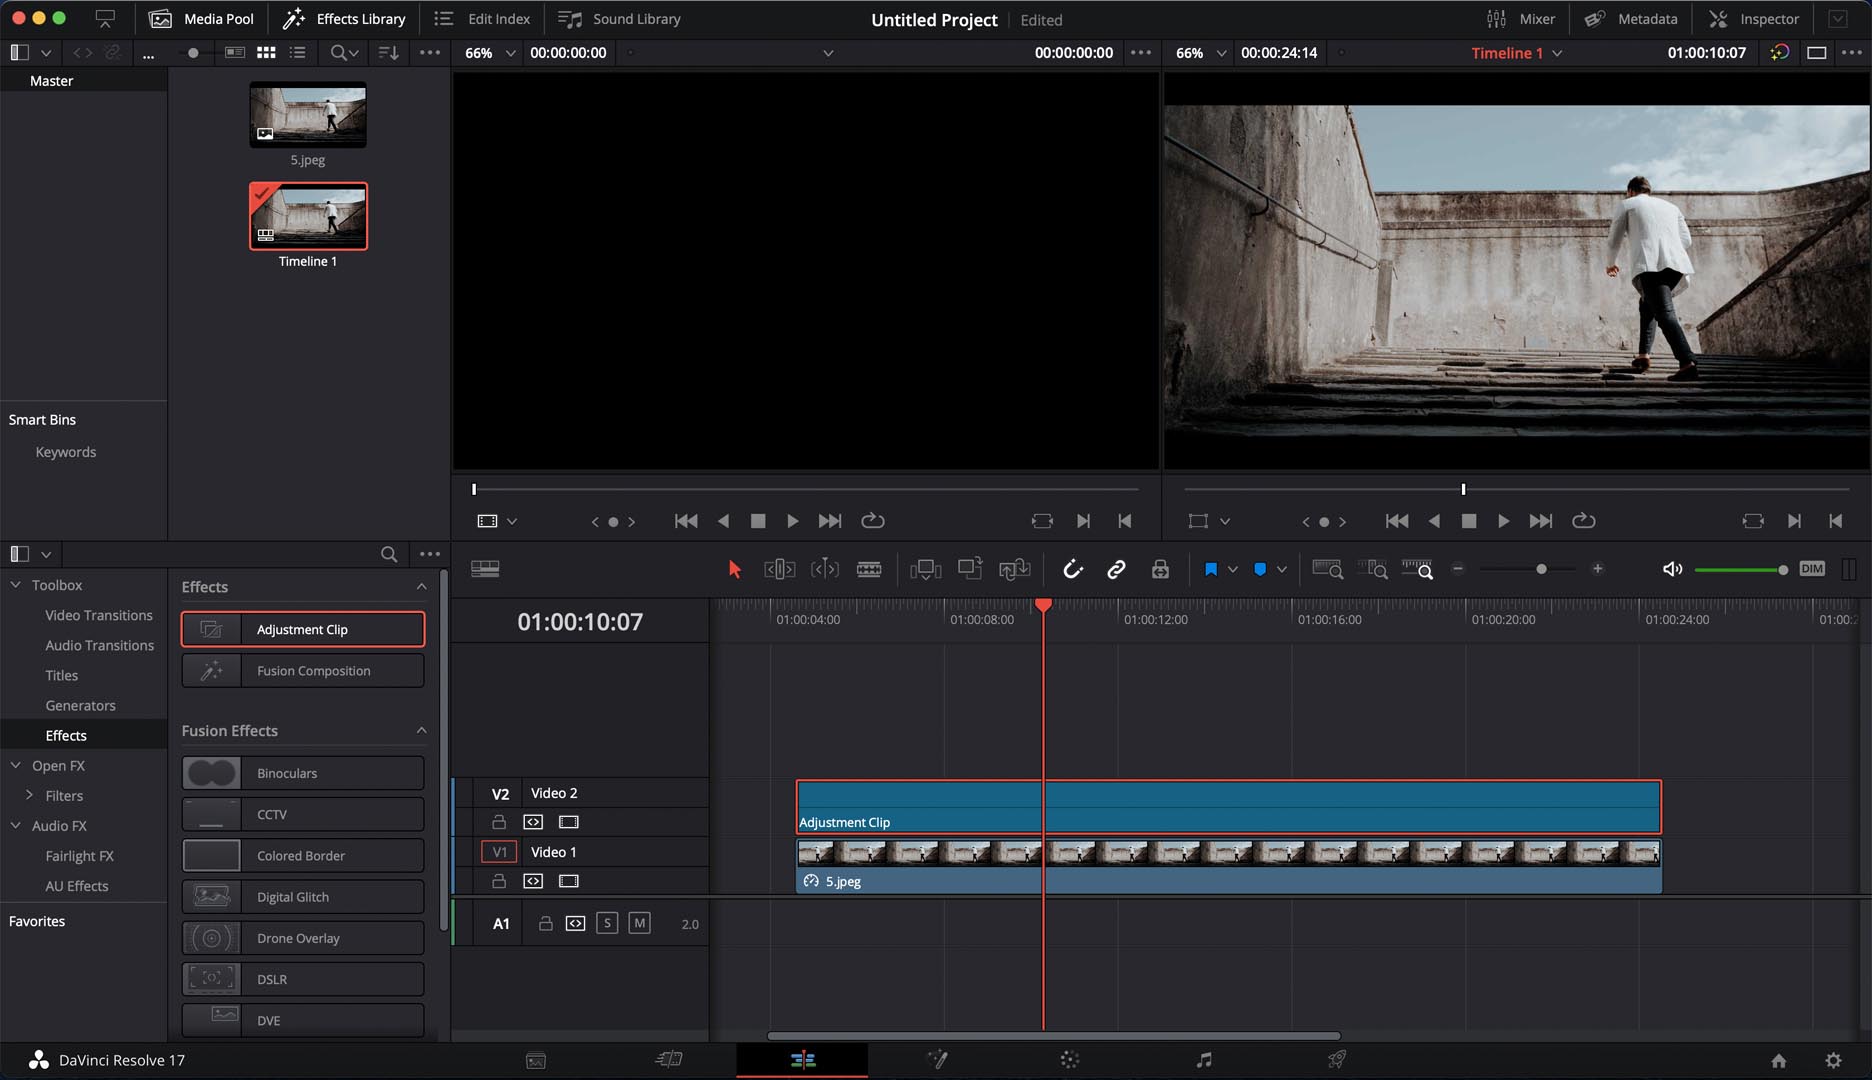Click the timeline zoom slider handle
This screenshot has width=1872, height=1080.
pyautogui.click(x=1541, y=569)
